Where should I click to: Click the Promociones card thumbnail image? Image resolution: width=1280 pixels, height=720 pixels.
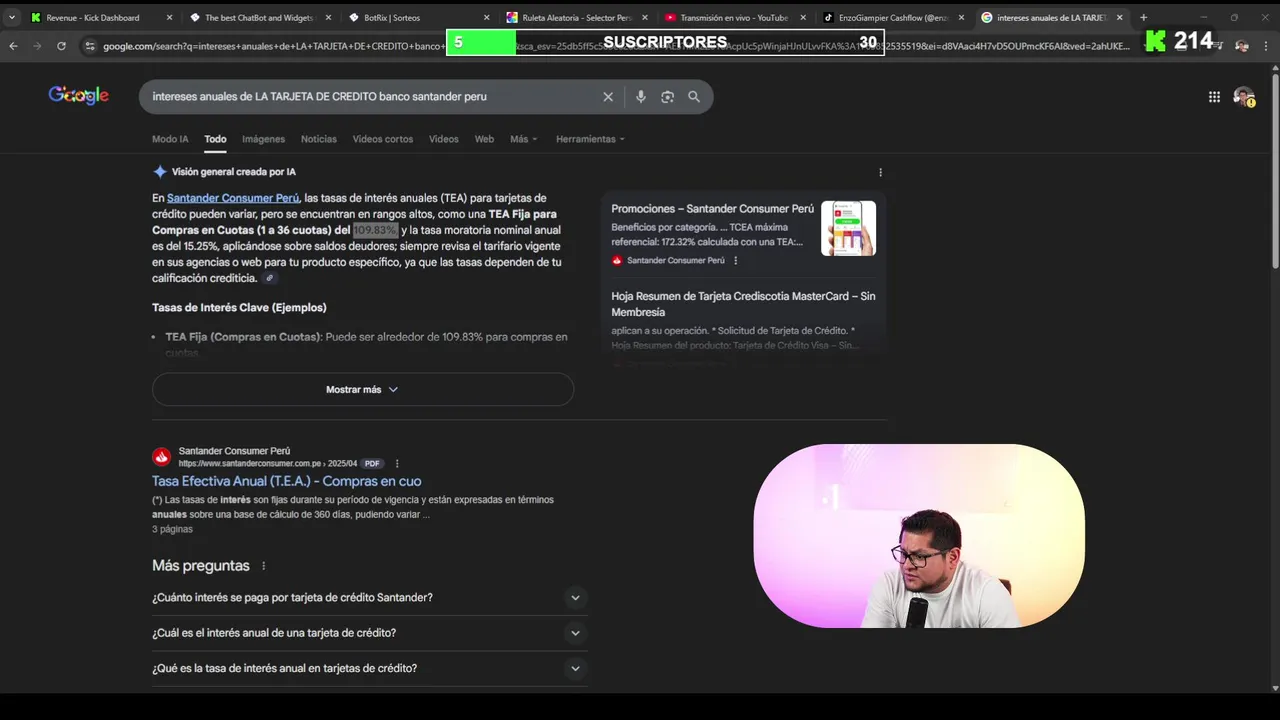[x=848, y=228]
